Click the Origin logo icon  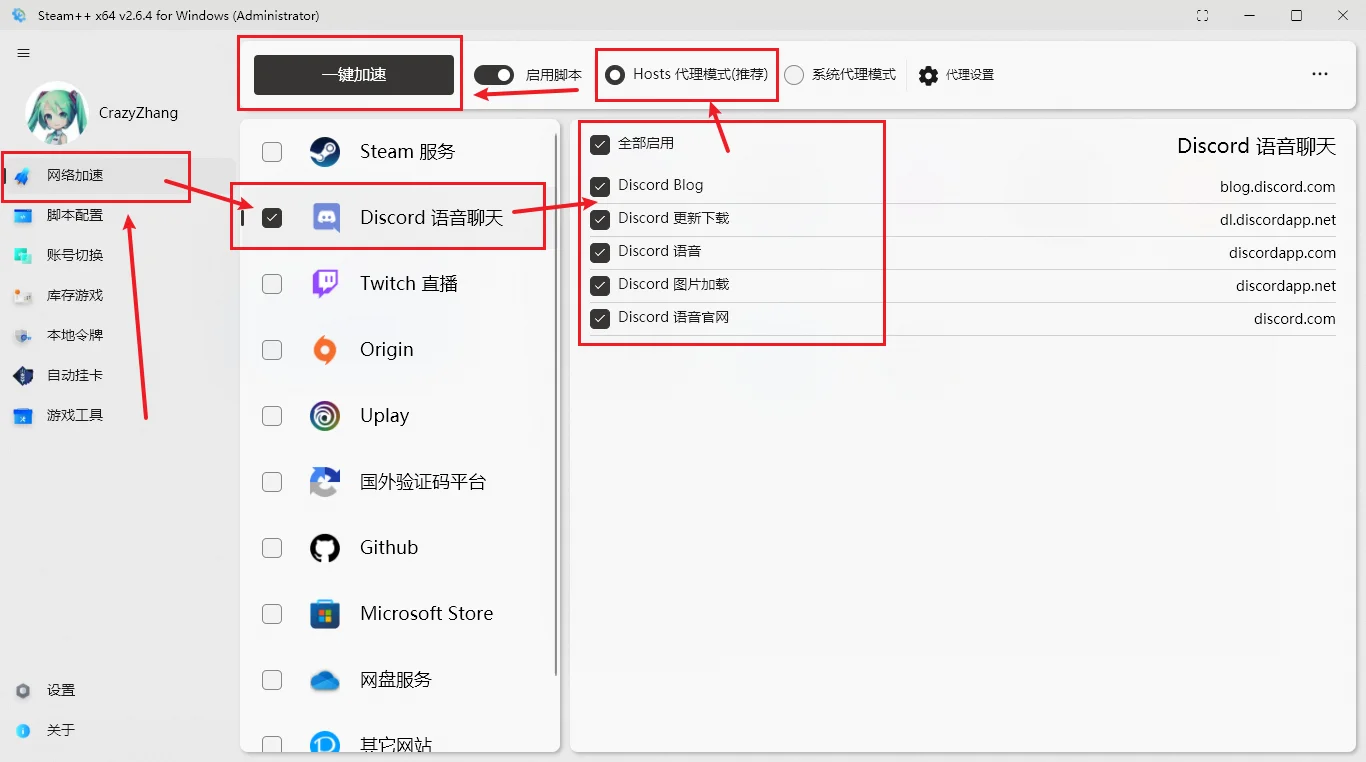(x=325, y=350)
